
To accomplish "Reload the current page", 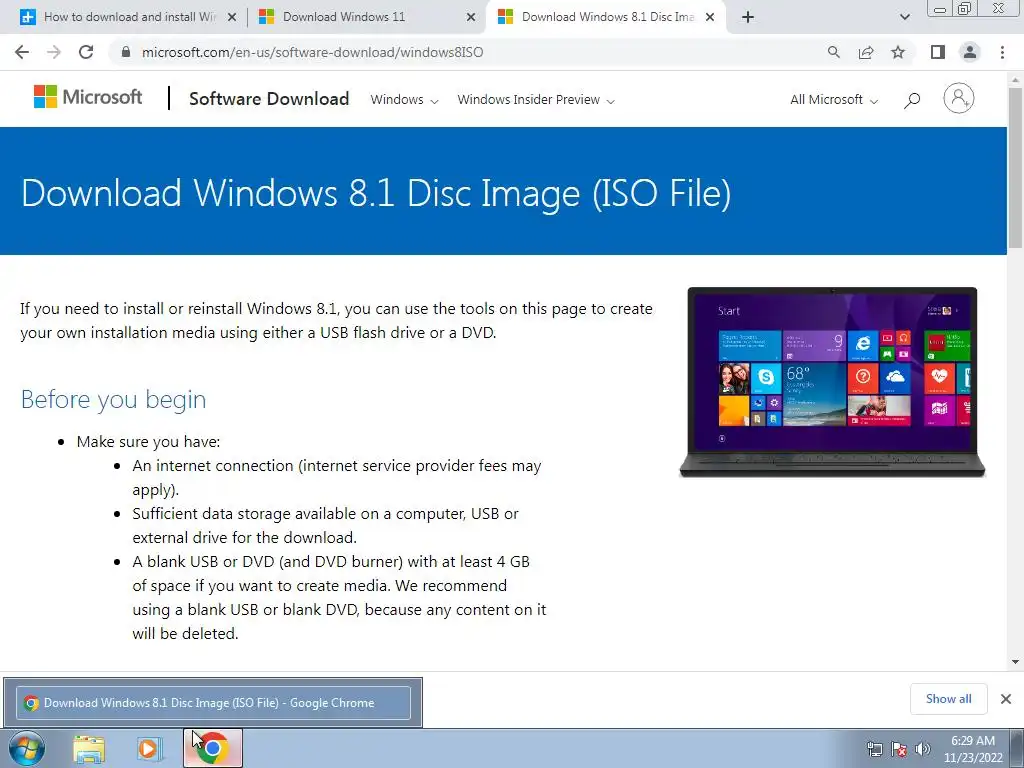I will [86, 52].
